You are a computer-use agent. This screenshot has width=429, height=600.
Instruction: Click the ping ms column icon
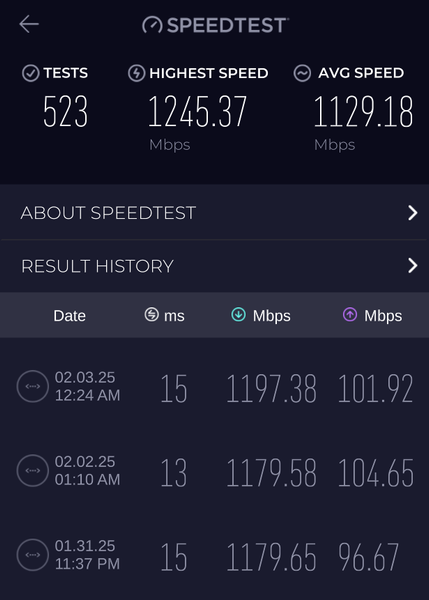pos(152,315)
